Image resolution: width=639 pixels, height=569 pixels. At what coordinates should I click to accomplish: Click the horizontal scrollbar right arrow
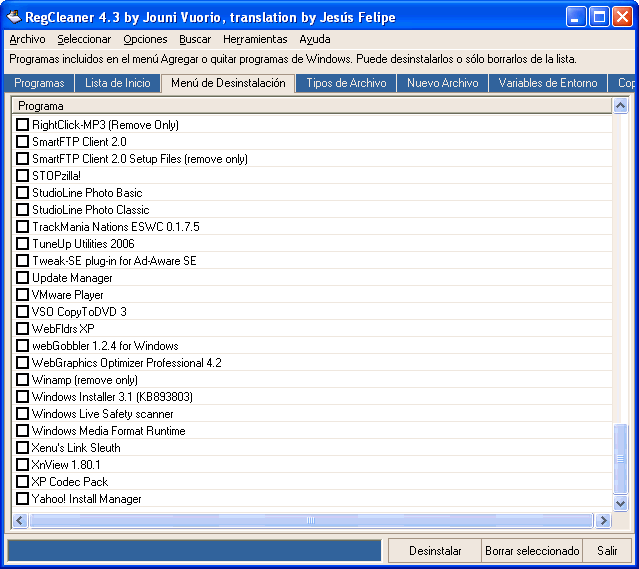[604, 520]
